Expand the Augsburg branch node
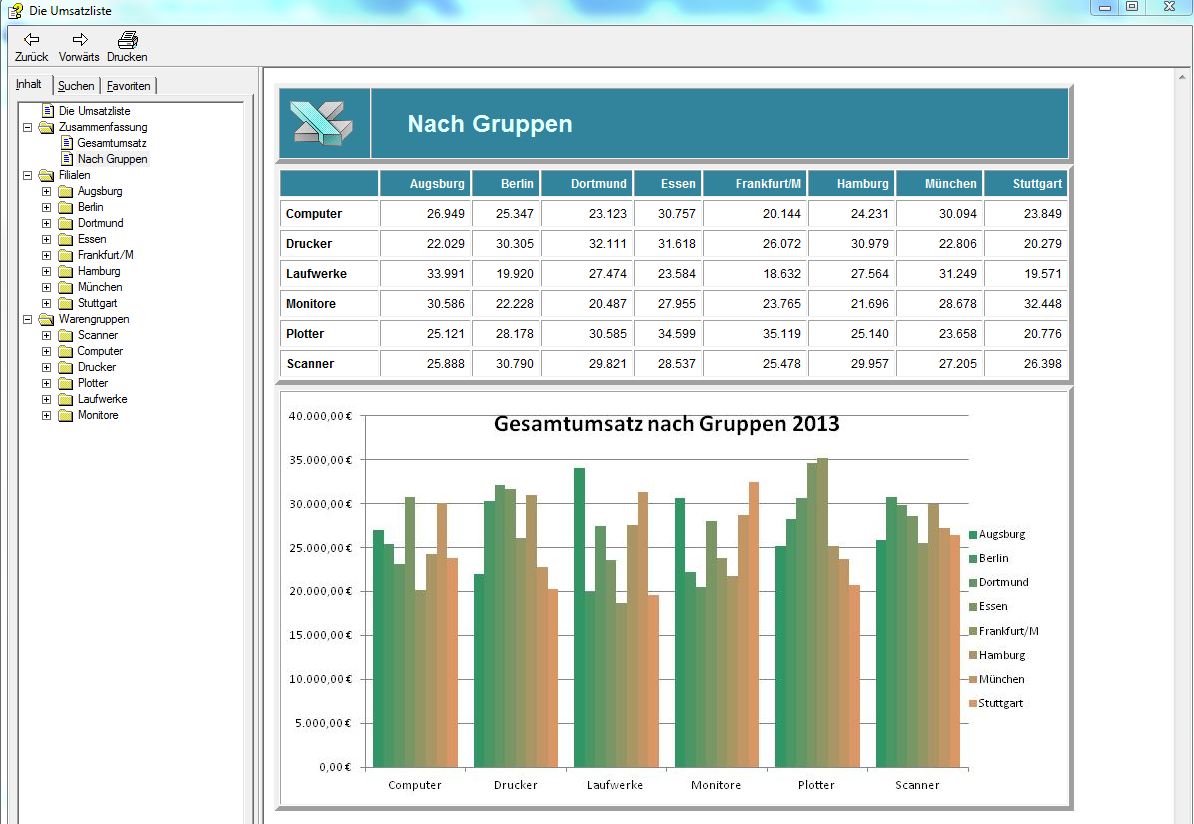 [46, 191]
